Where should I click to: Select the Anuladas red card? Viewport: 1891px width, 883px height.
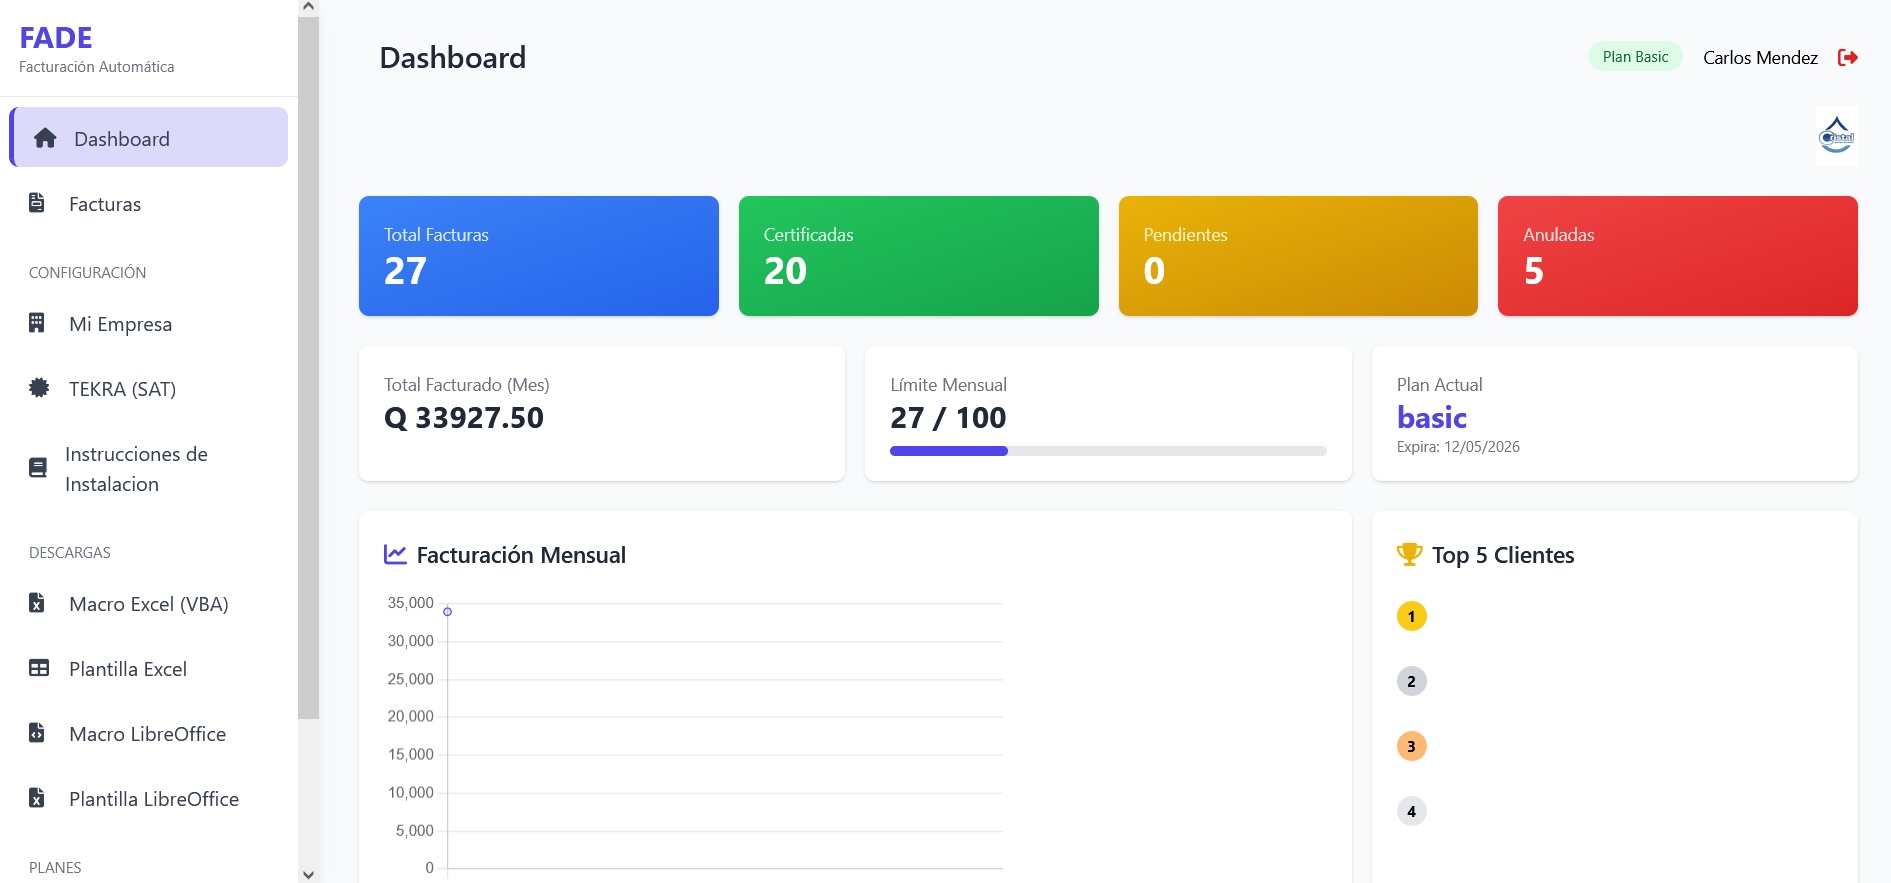(x=1677, y=256)
